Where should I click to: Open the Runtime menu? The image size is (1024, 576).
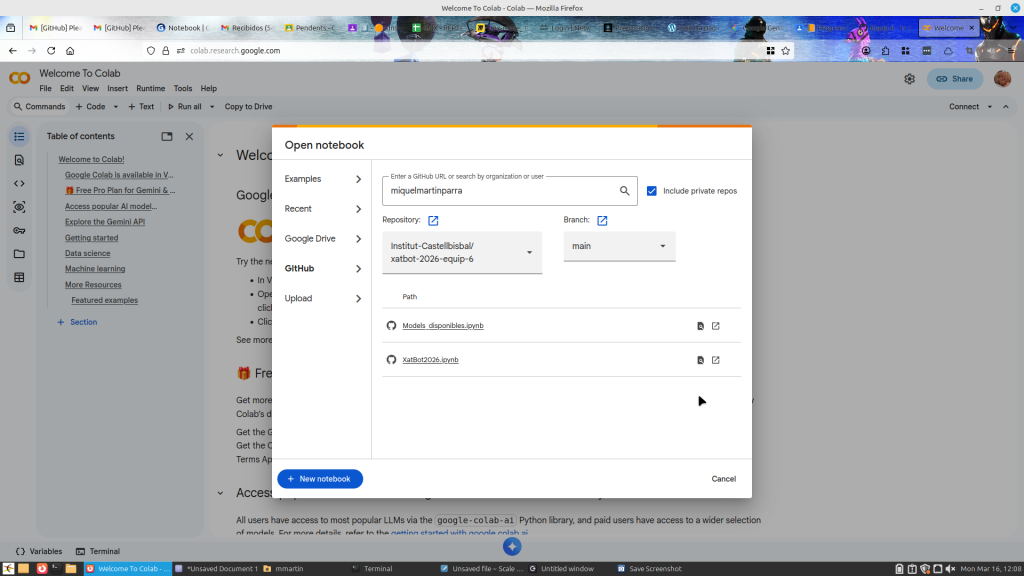pyautogui.click(x=150, y=89)
